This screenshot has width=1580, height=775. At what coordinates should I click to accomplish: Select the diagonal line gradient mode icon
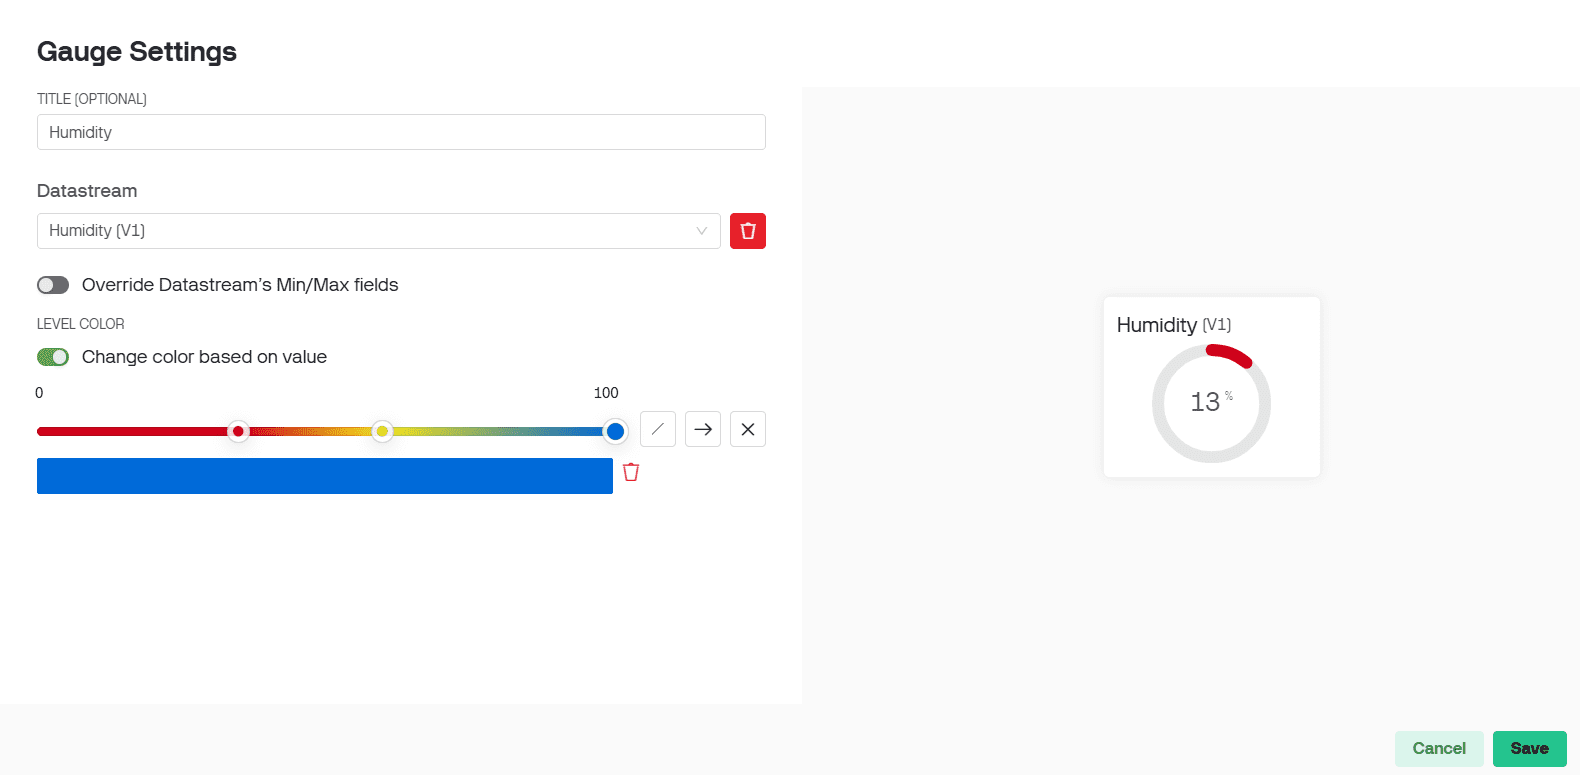tap(657, 429)
